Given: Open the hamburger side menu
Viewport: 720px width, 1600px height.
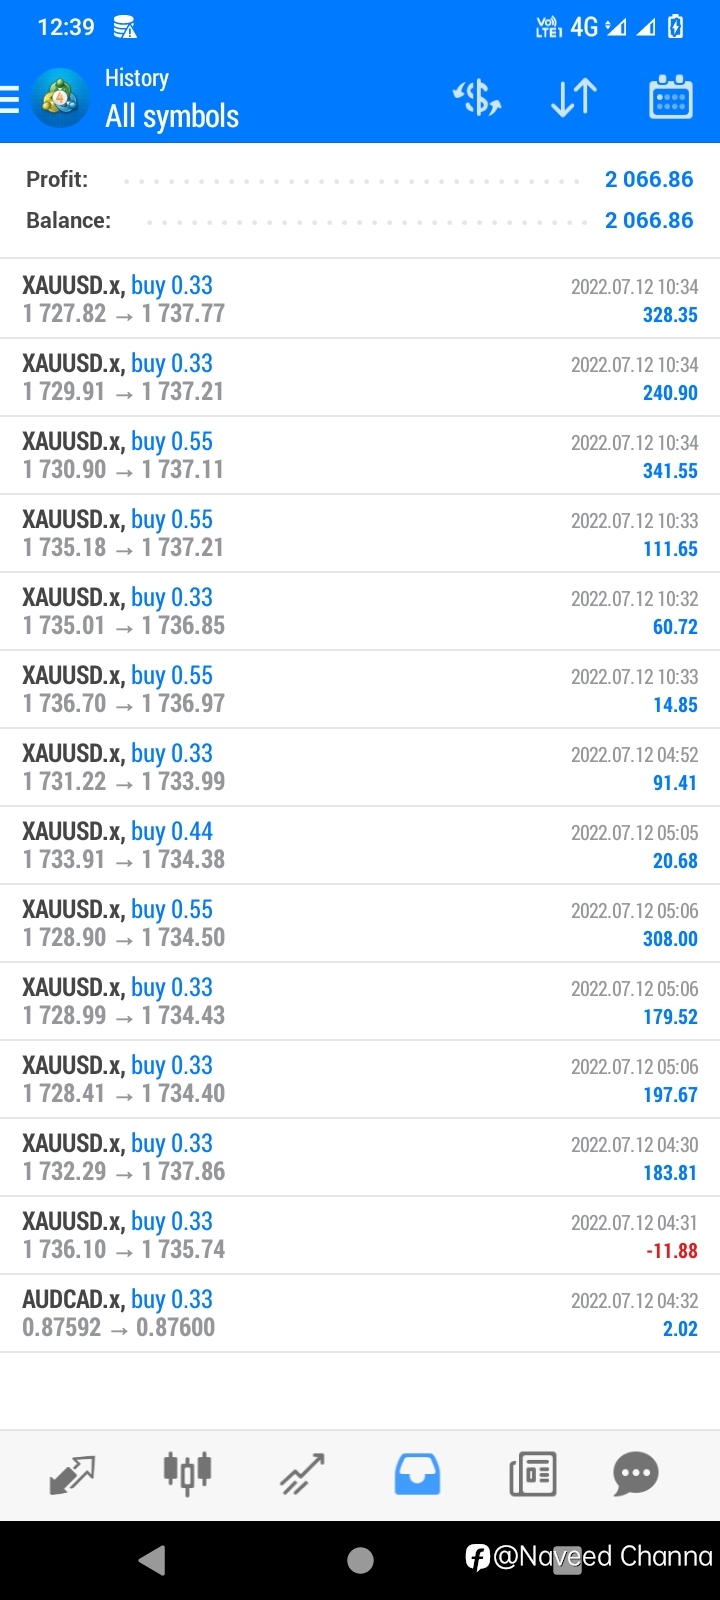Looking at the screenshot, I should coord(9,99).
